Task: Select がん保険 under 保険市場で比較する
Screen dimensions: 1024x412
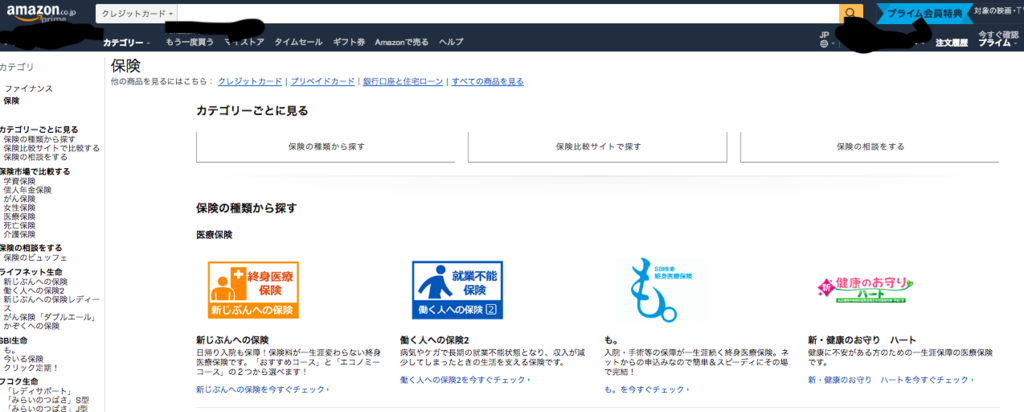Action: point(20,199)
